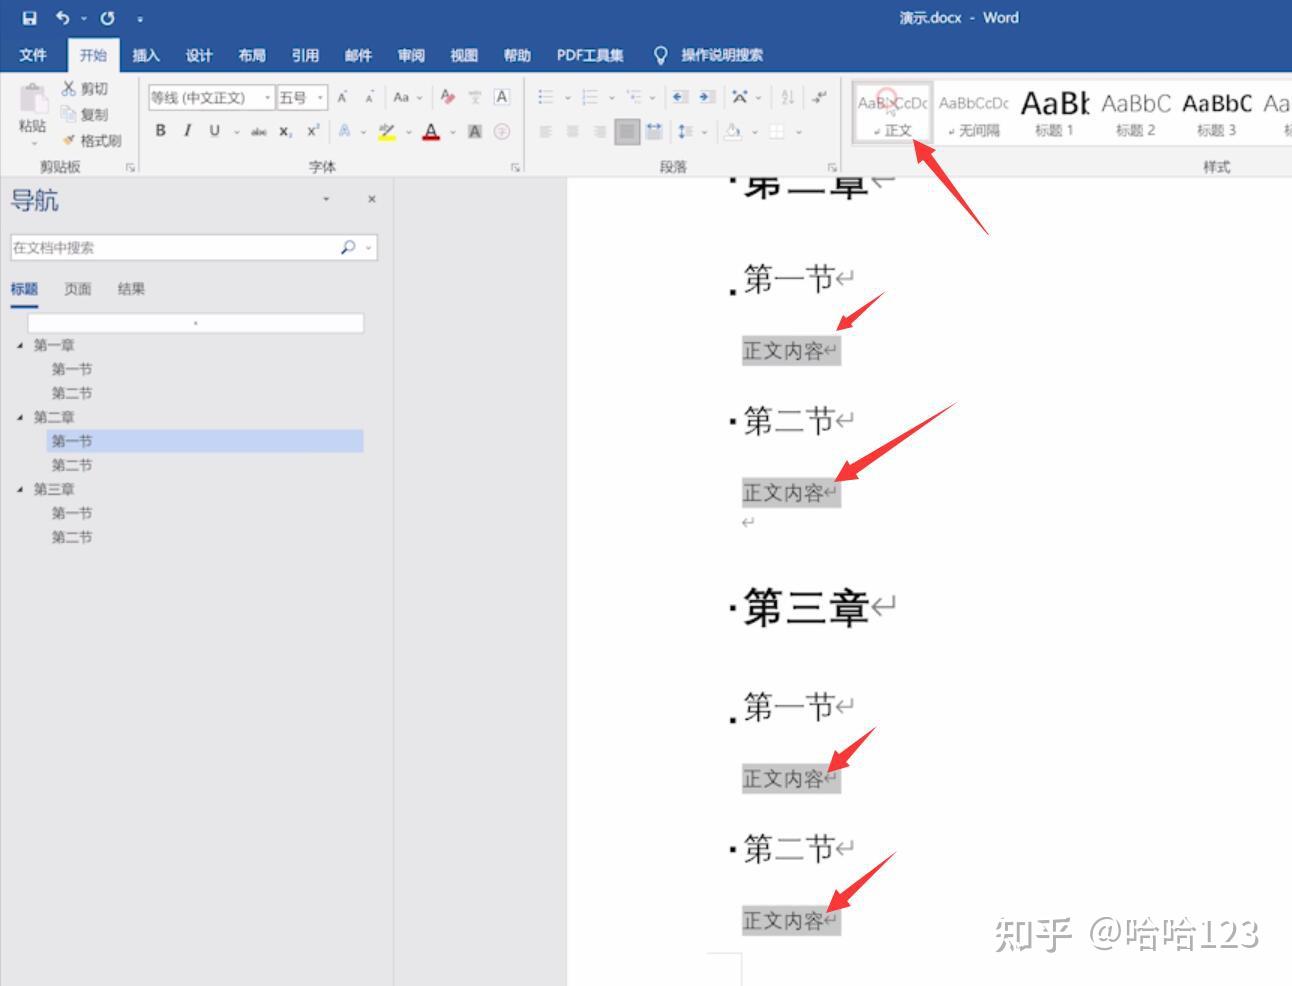This screenshot has width=1292, height=986.
Task: Click the Undo arrow in quick access bar
Action: pyautogui.click(x=62, y=18)
